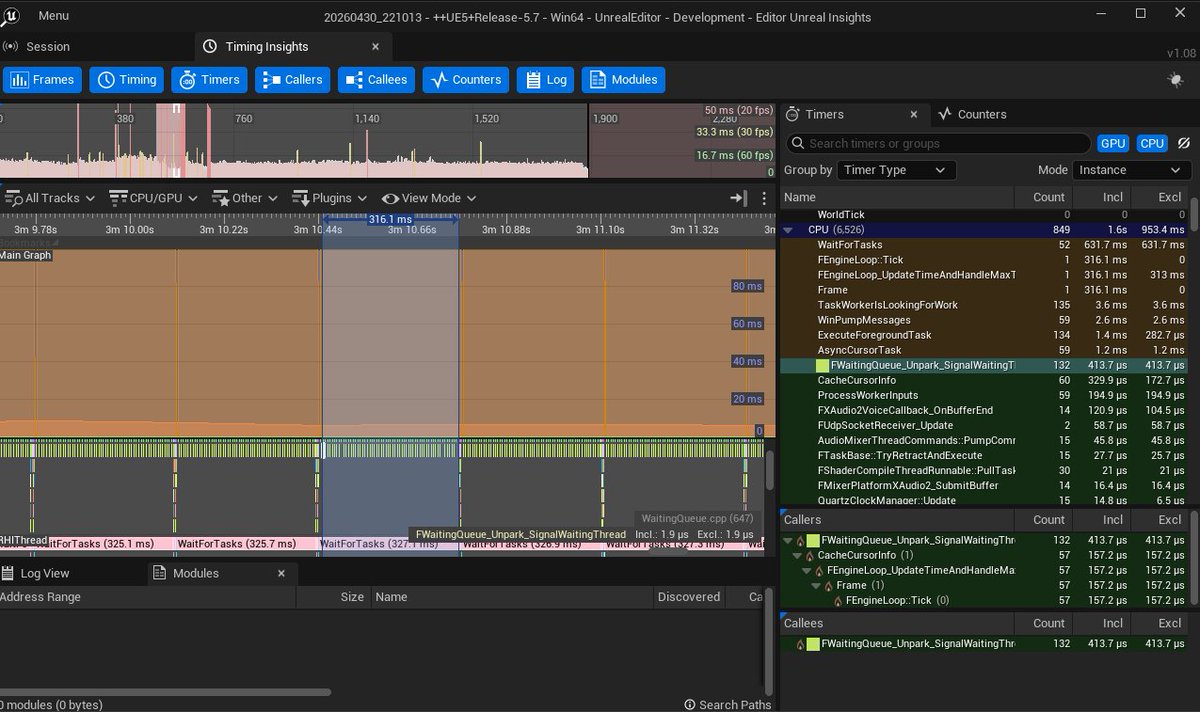Close the Timers panel tab
Viewport: 1200px width, 712px height.
click(x=914, y=114)
